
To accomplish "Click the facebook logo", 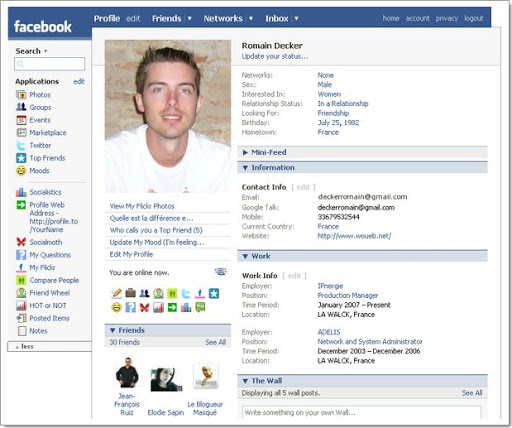I will [43, 27].
